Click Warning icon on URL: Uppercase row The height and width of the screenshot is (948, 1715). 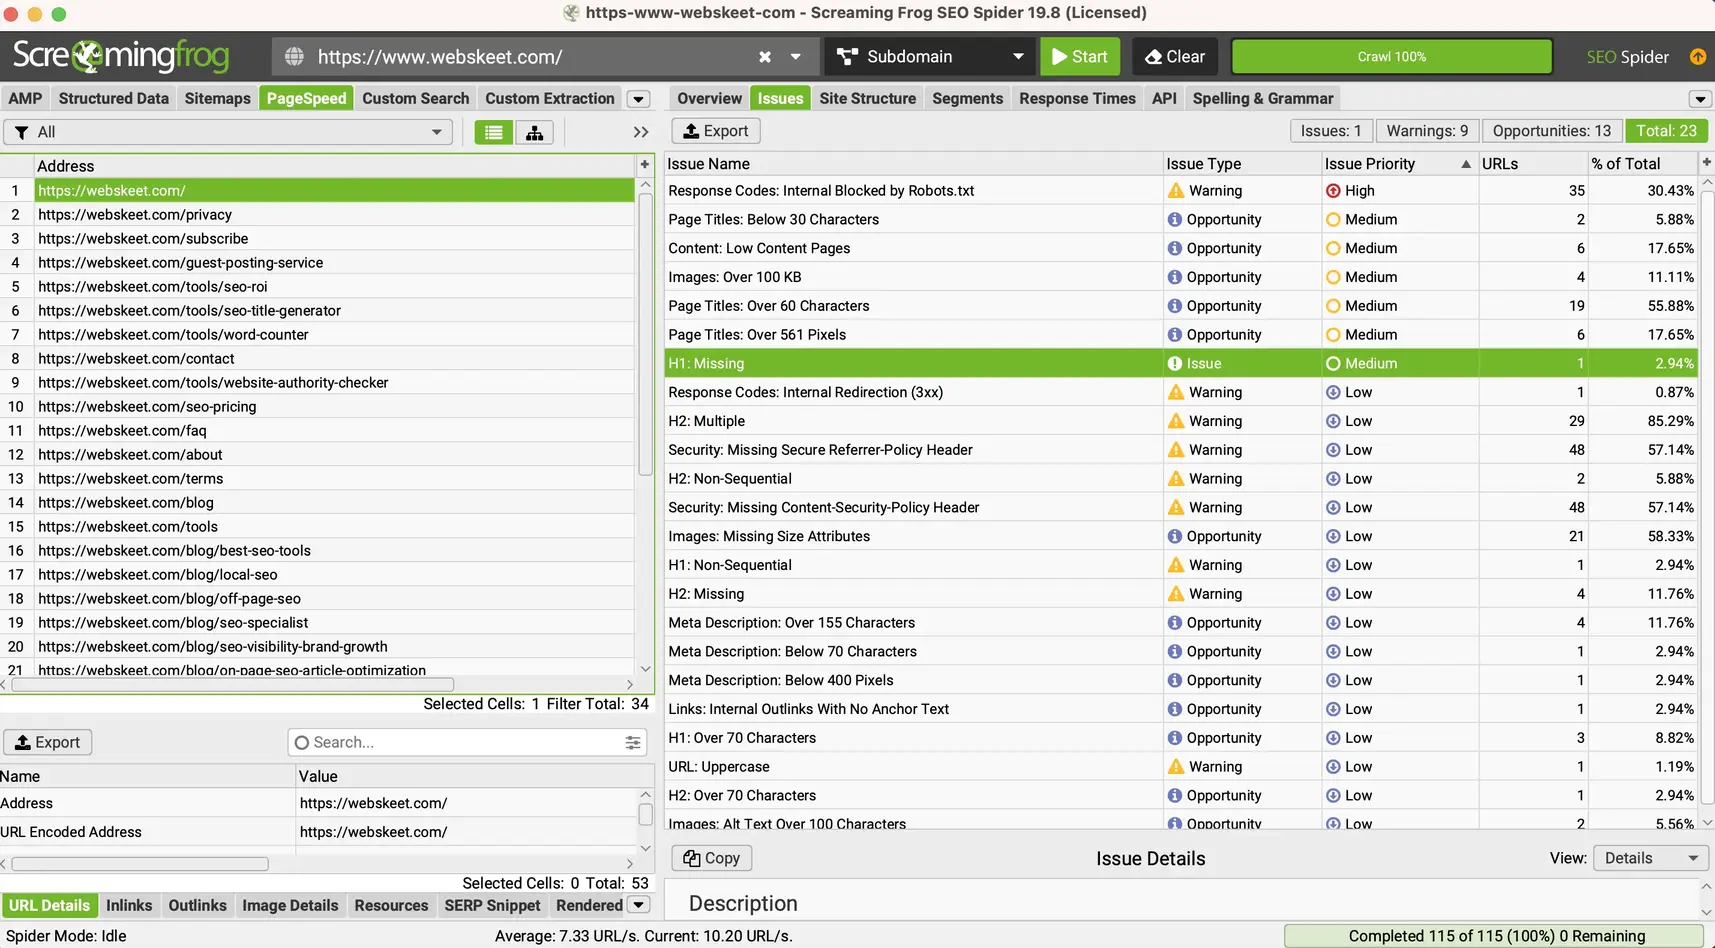click(x=1176, y=767)
